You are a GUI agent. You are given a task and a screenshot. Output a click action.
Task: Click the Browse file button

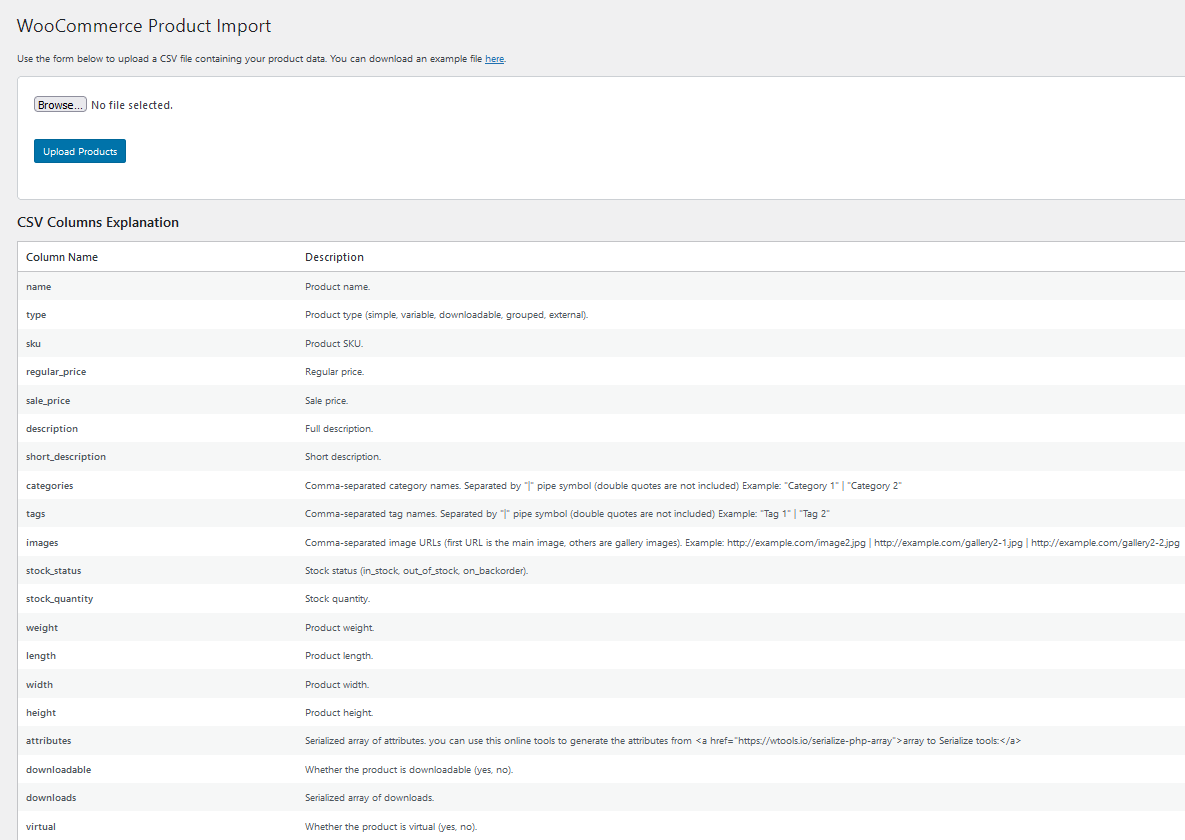pos(60,105)
